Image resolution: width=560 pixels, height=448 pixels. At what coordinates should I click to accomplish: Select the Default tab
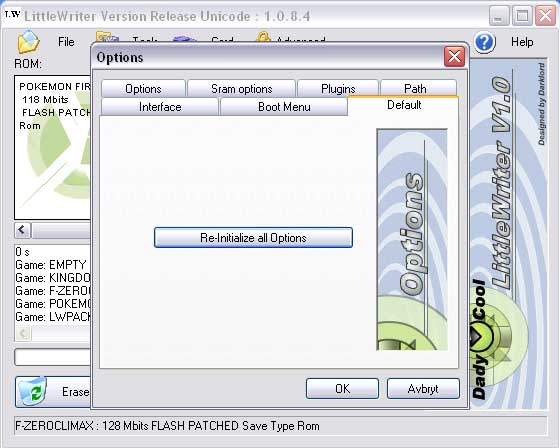[x=404, y=105]
